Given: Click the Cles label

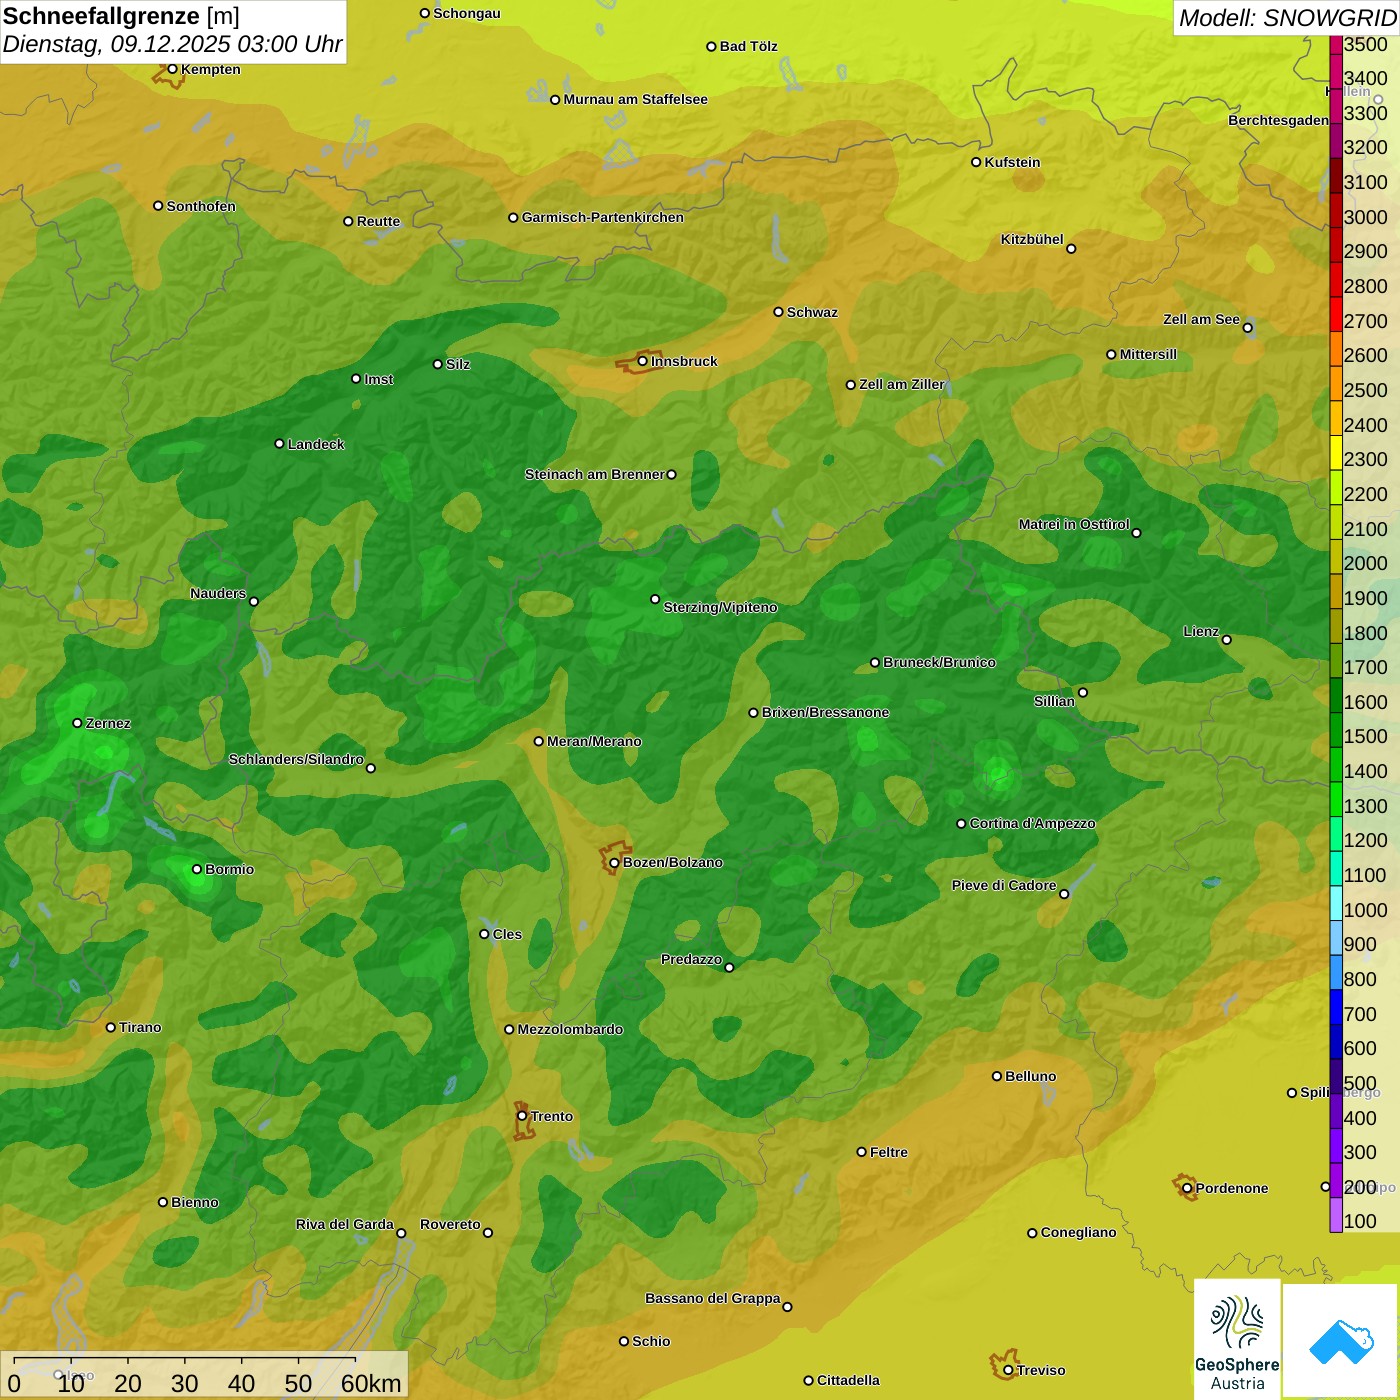Looking at the screenshot, I should [507, 934].
